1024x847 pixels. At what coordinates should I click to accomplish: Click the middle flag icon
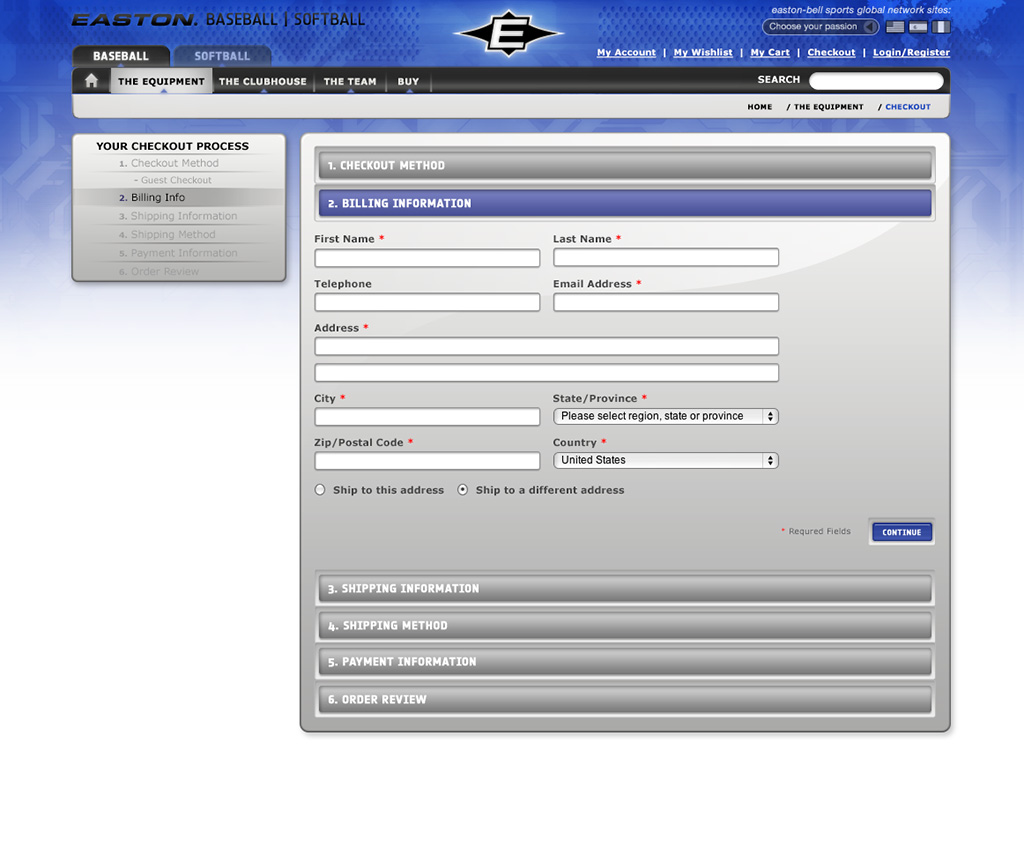[918, 27]
